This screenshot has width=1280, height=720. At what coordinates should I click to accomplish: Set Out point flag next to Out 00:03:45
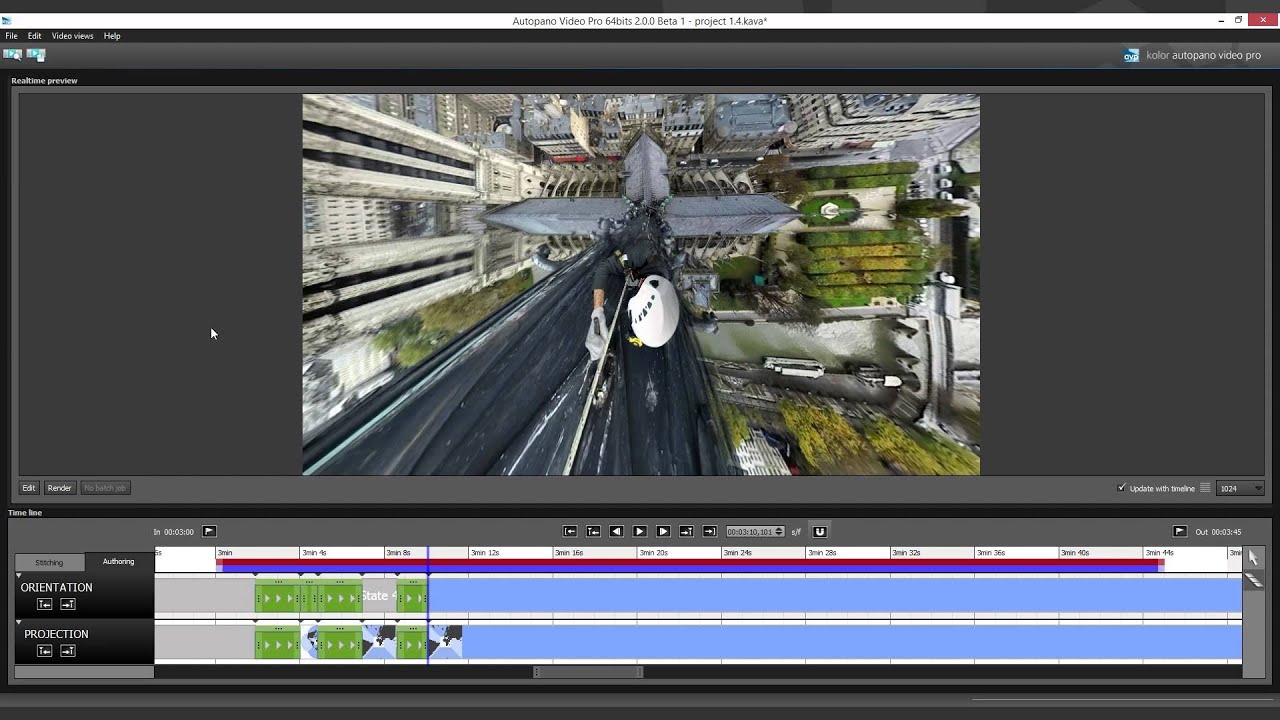(1180, 531)
